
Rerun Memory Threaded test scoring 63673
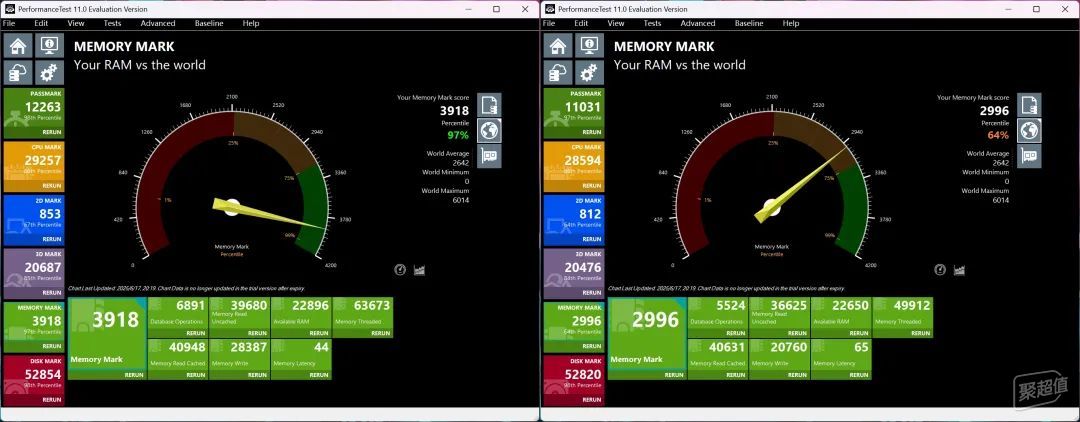tap(380, 333)
